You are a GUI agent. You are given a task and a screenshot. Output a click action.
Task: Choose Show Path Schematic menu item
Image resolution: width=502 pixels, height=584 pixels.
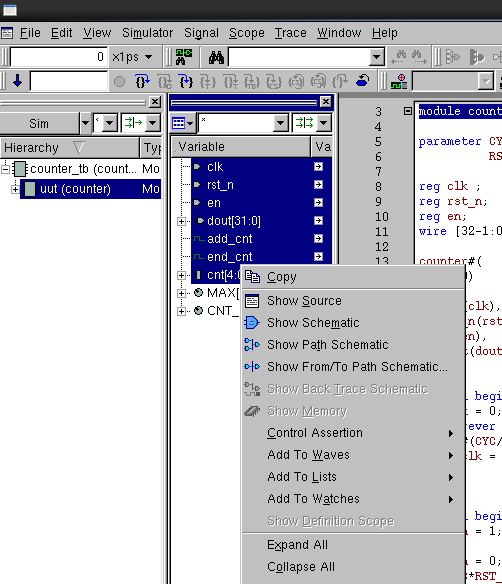[x=353, y=345]
